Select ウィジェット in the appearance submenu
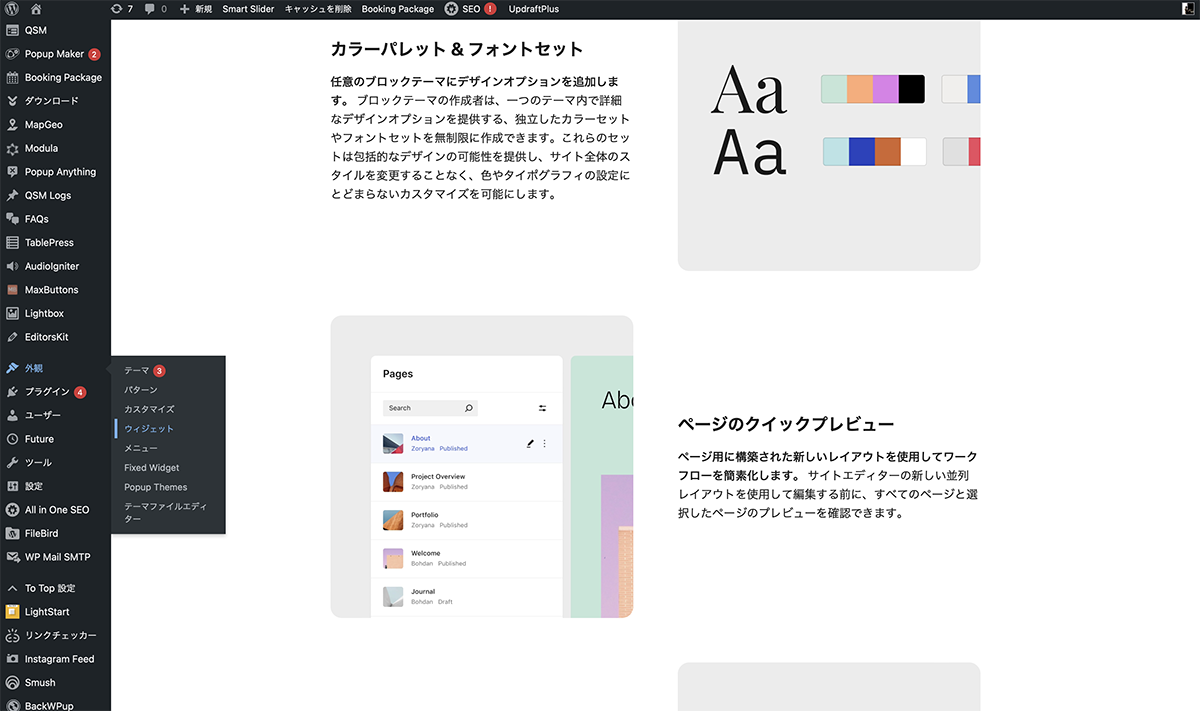 pos(149,429)
